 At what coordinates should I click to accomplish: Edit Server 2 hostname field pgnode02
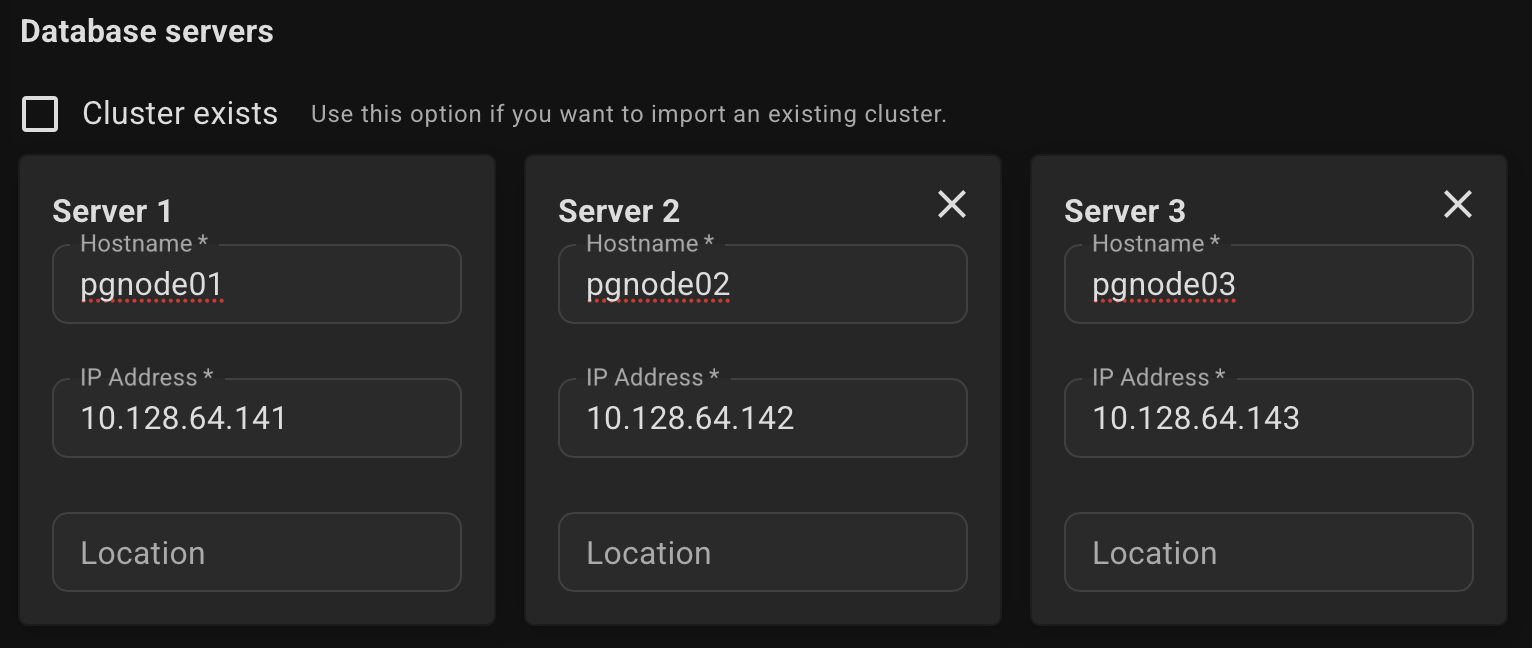[x=763, y=284]
